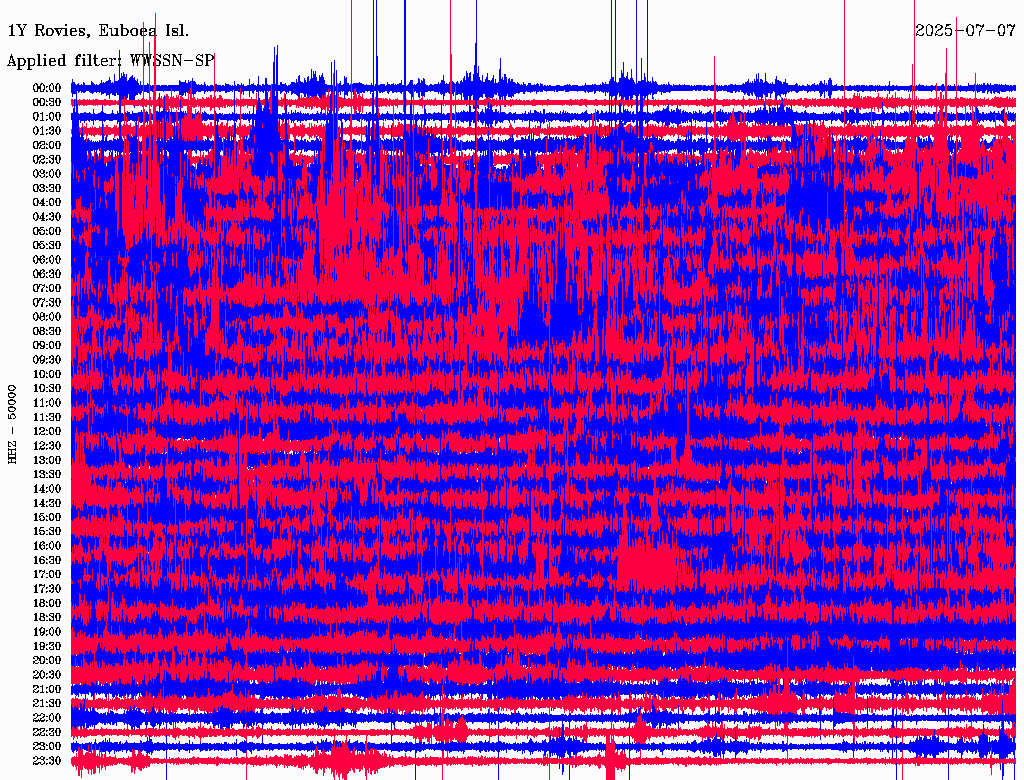Click the 03:00 time row label
The image size is (1024, 780).
(x=48, y=174)
